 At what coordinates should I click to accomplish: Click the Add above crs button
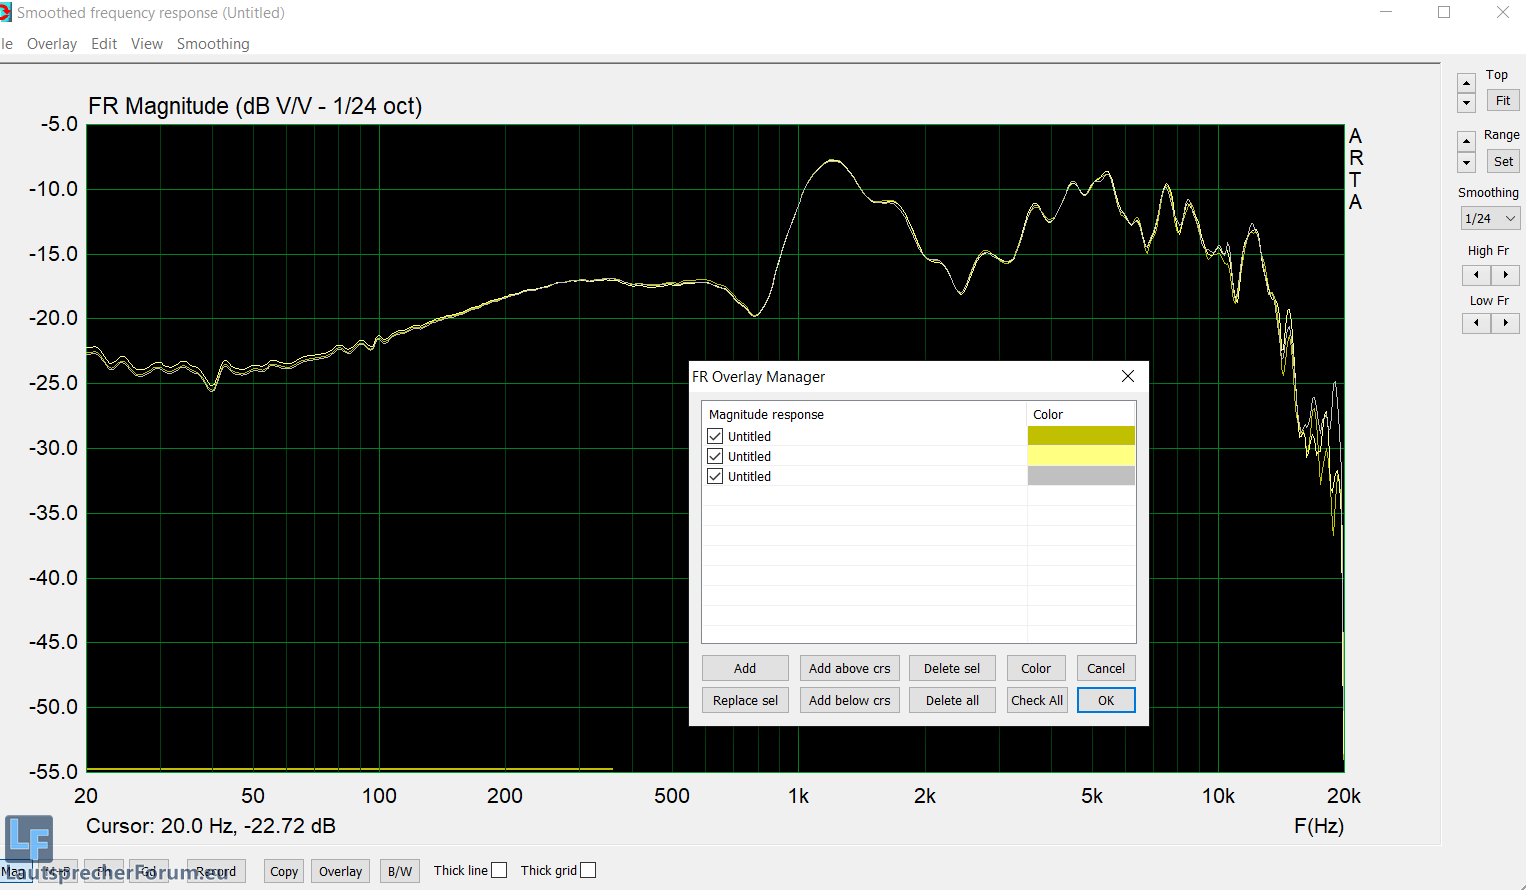849,668
